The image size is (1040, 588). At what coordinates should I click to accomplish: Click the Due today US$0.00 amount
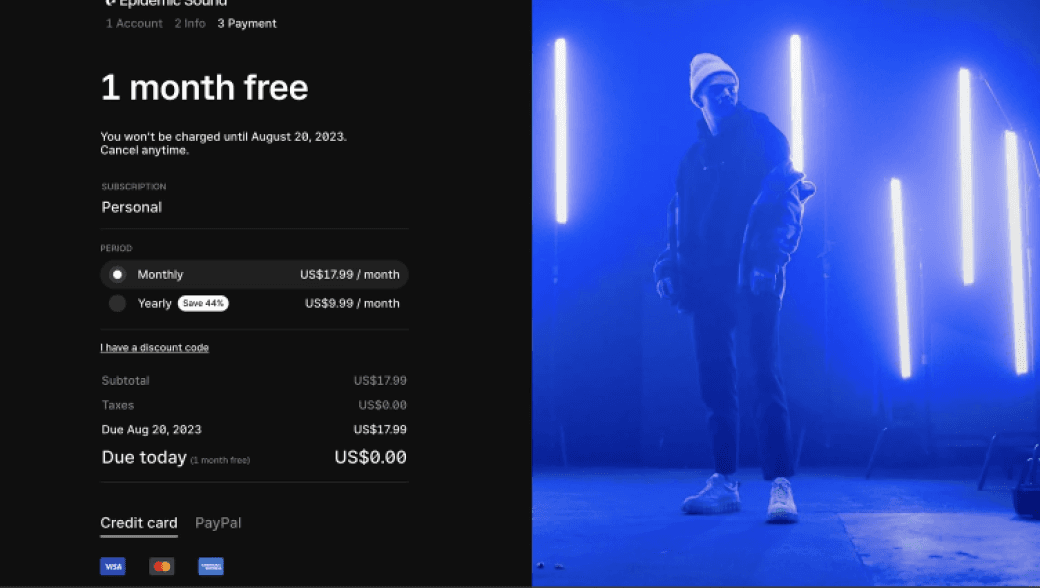click(370, 457)
